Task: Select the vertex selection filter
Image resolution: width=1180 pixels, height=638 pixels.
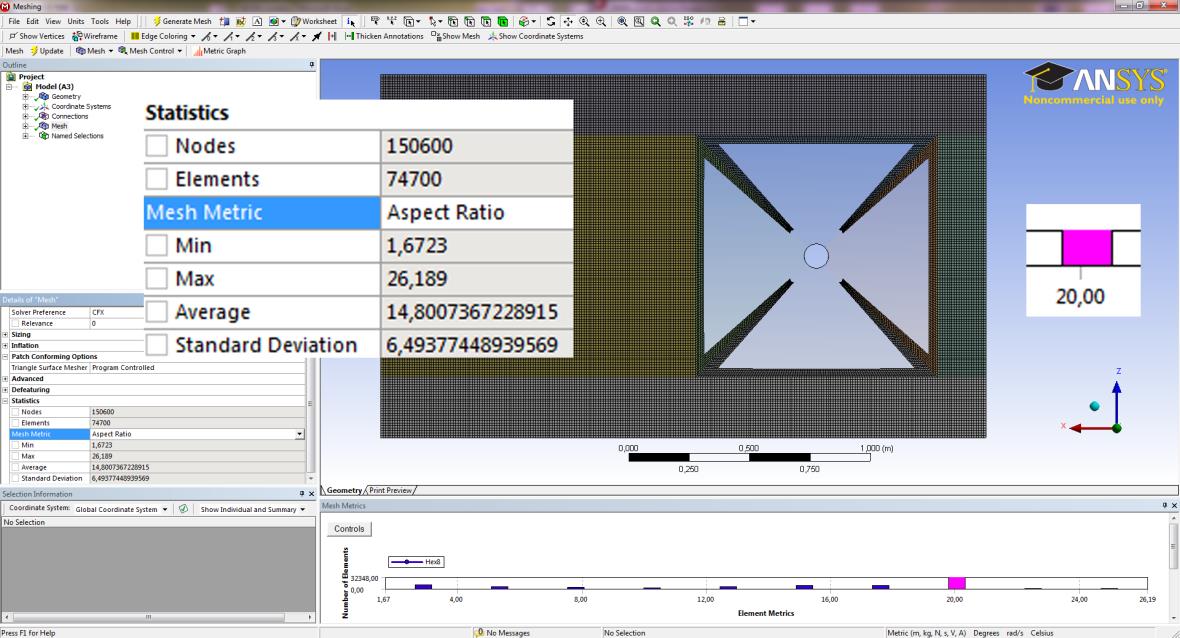Action: pyautogui.click(x=453, y=21)
